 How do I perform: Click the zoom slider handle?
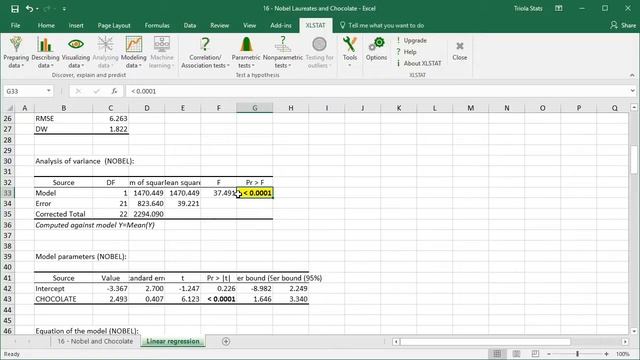click(x=577, y=354)
